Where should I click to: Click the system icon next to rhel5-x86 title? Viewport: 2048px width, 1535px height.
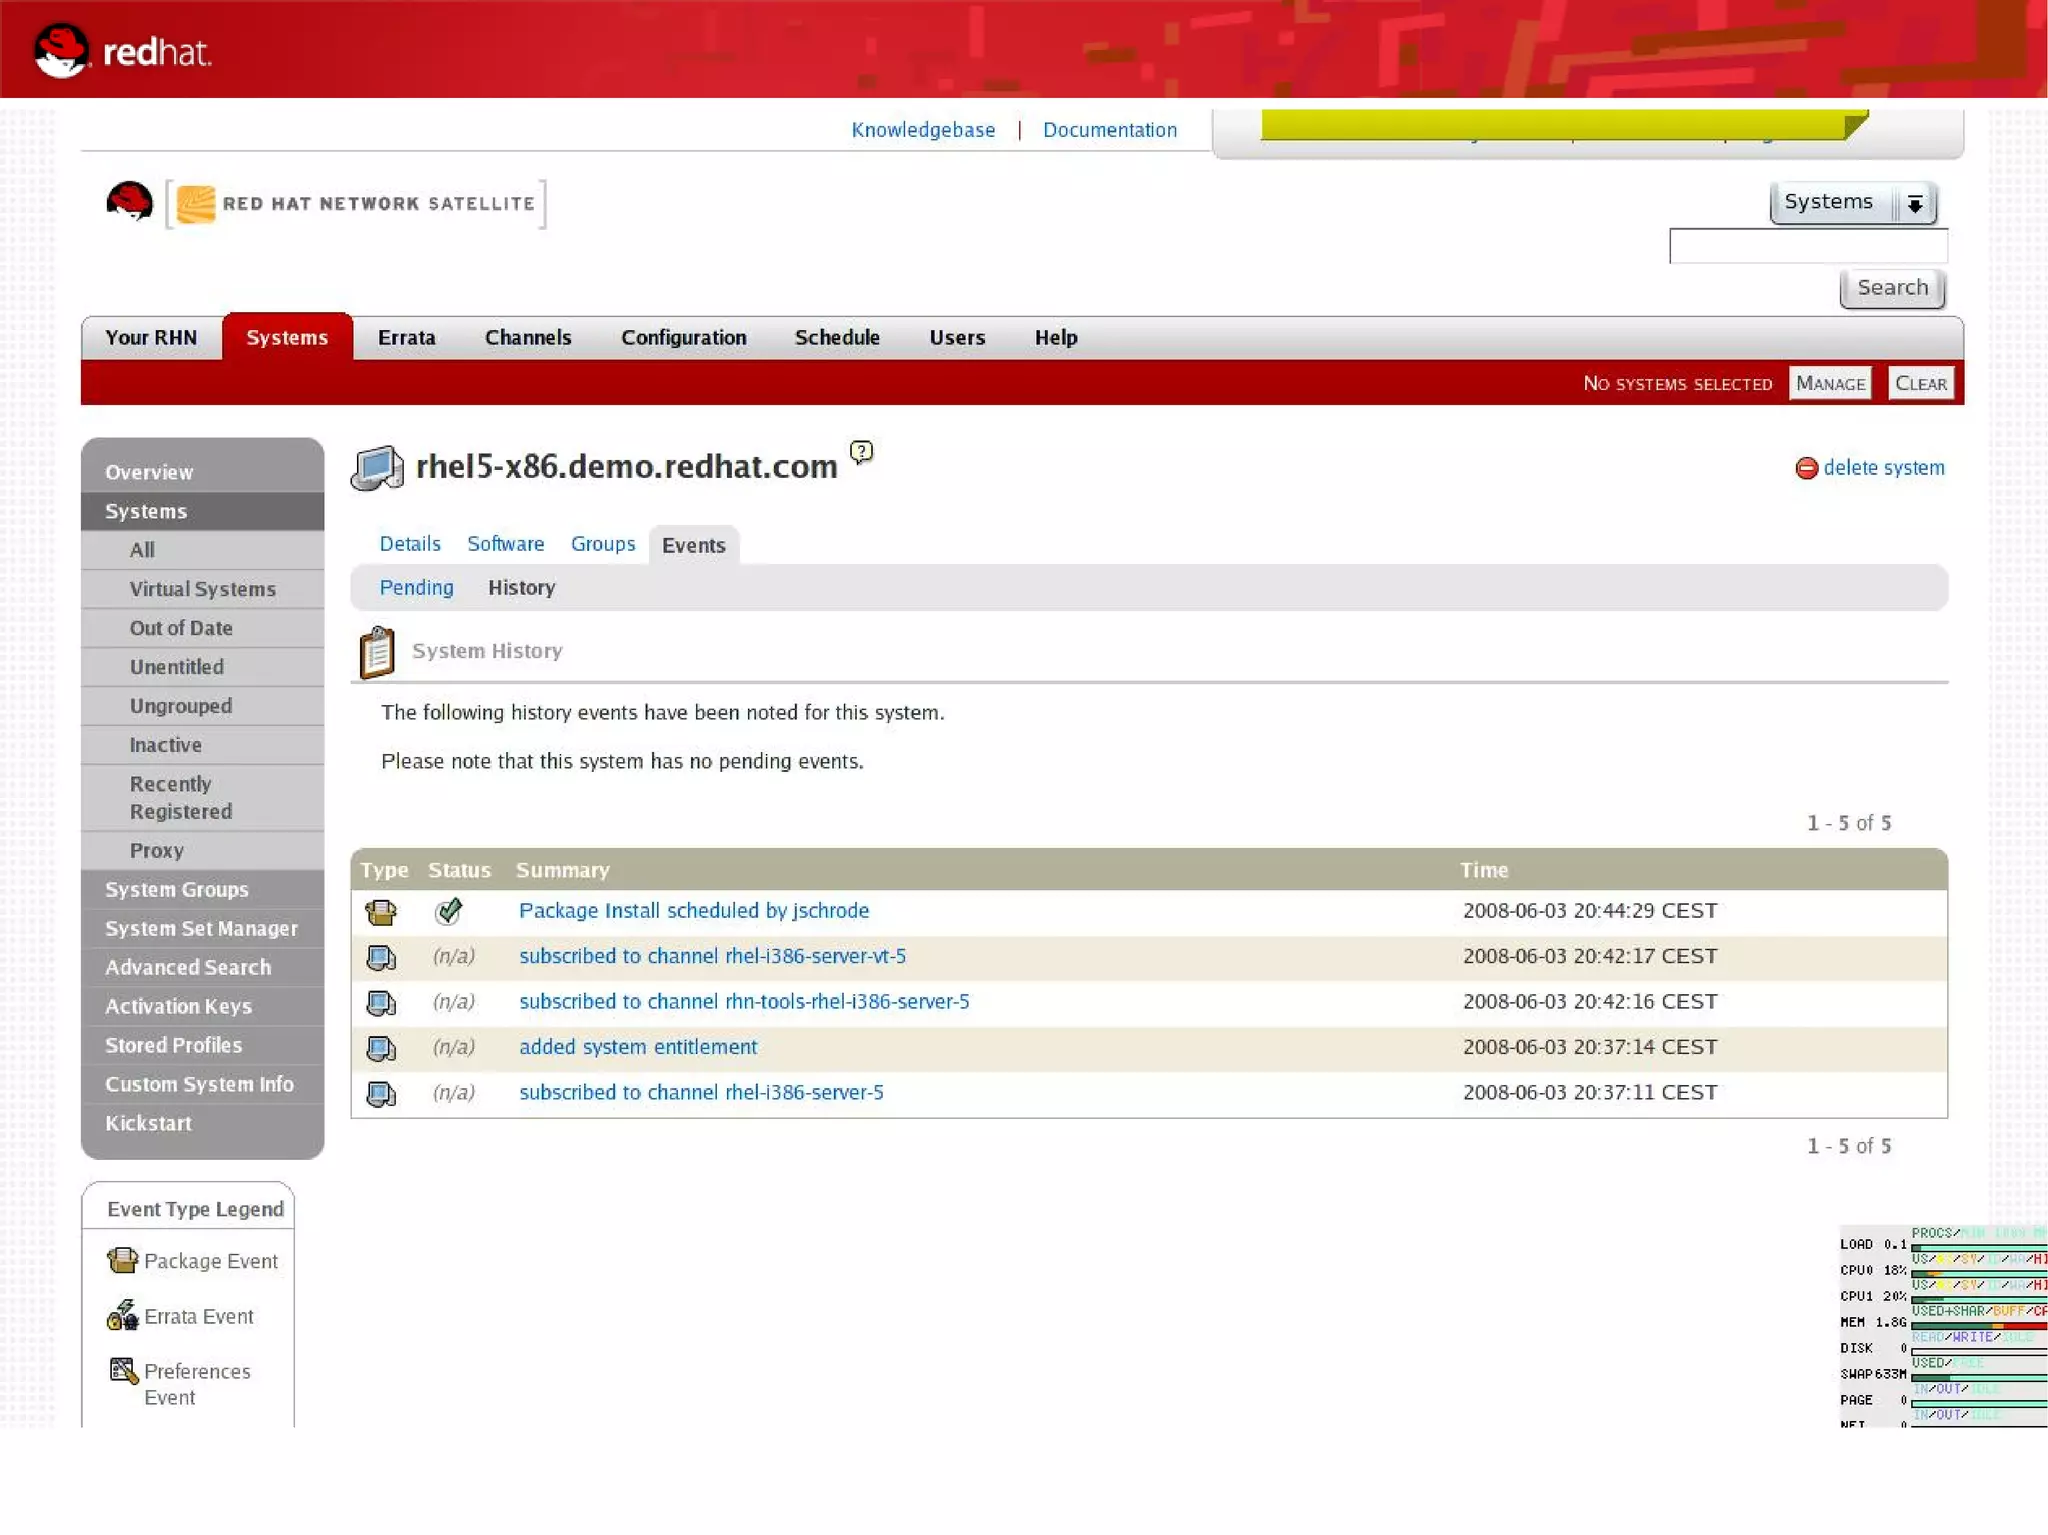(377, 467)
